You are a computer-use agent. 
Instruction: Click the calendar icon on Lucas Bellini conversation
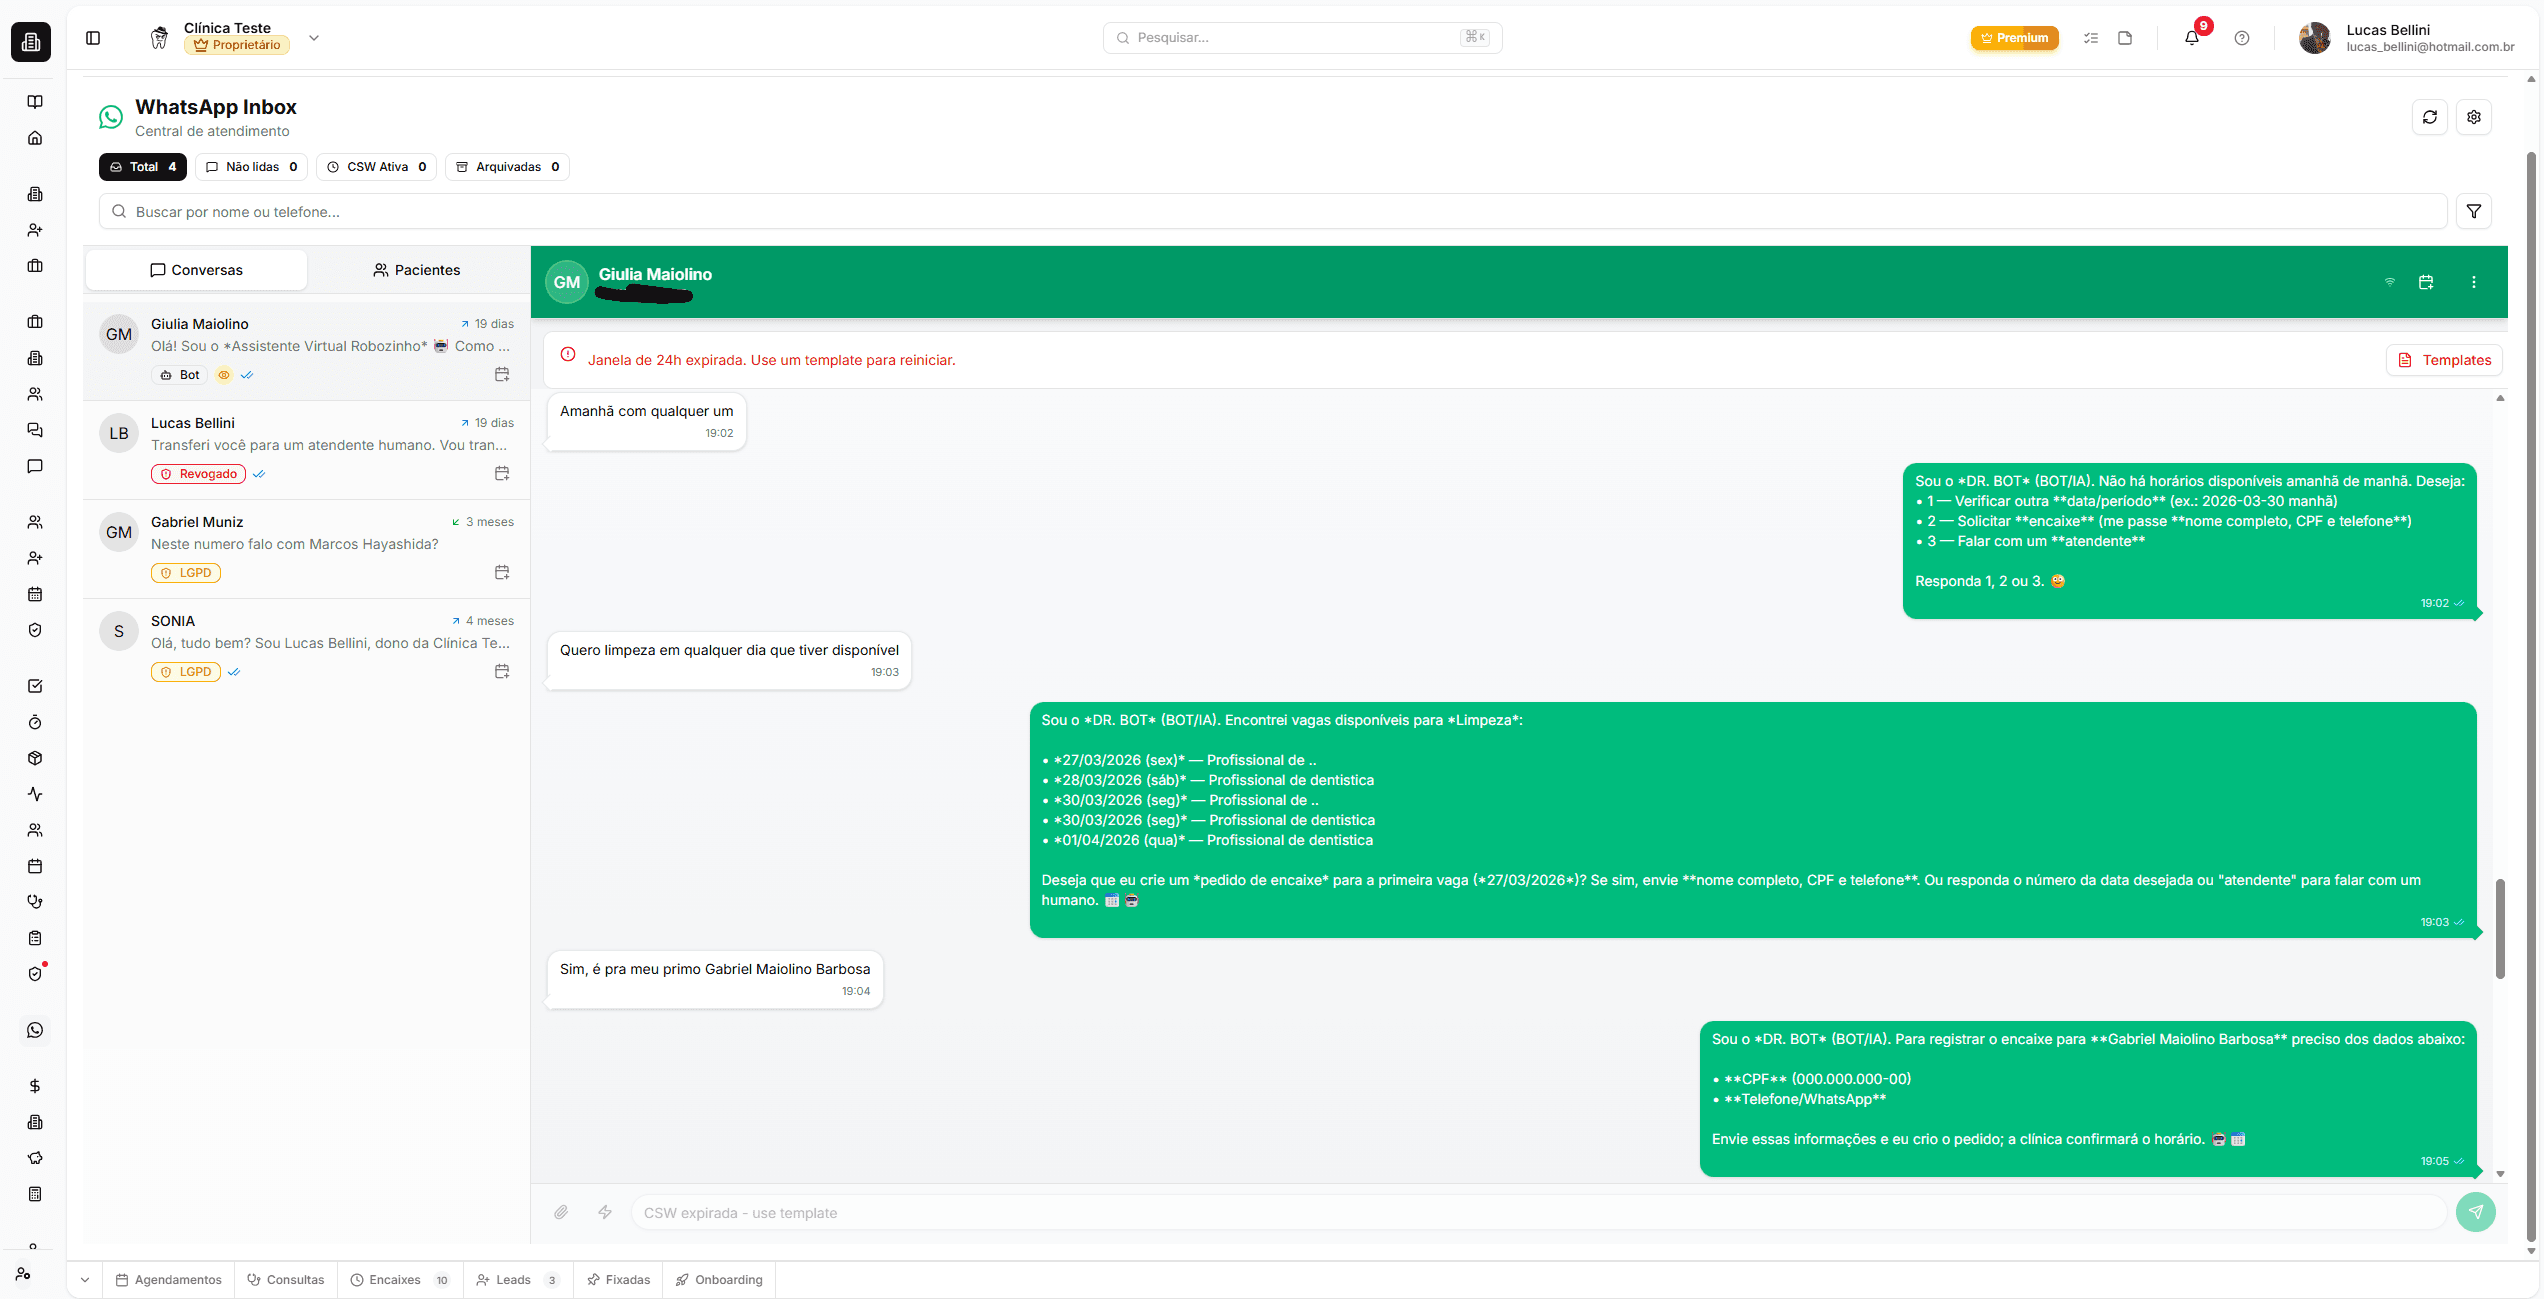[x=502, y=473]
